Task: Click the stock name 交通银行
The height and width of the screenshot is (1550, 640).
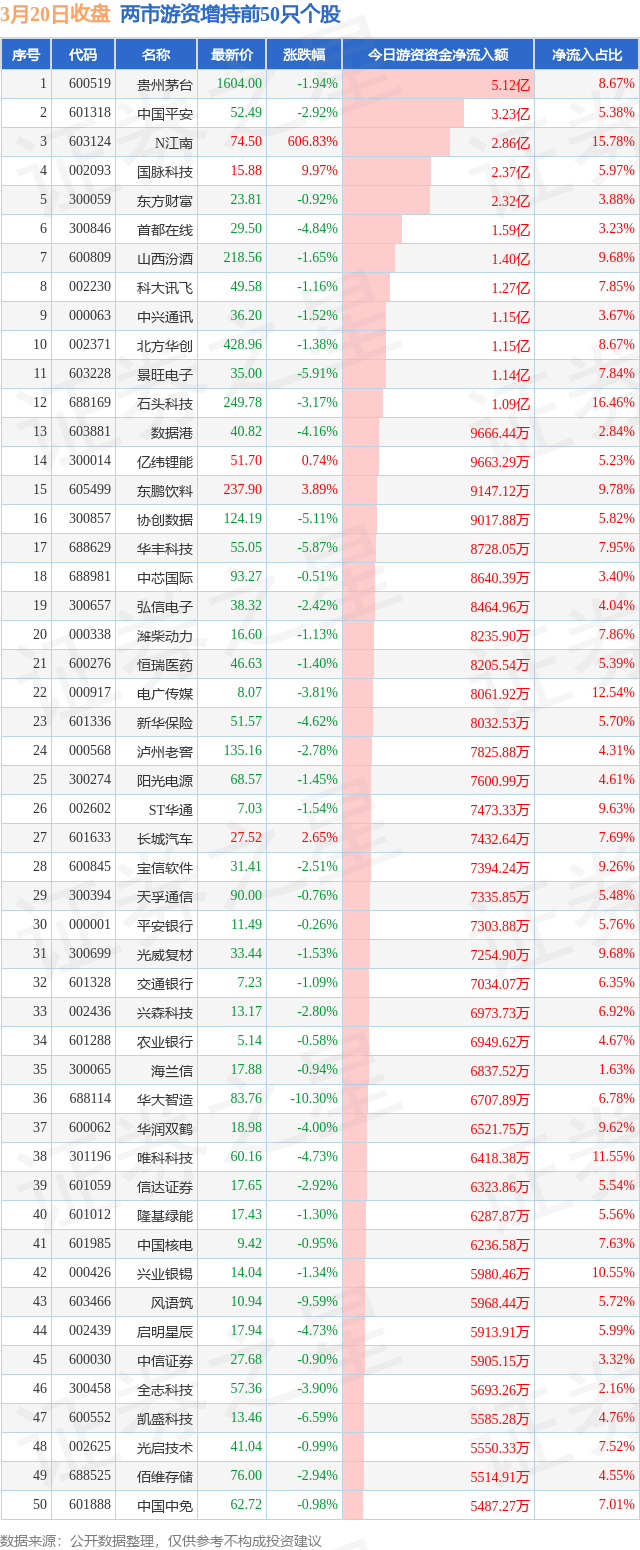Action: [x=166, y=984]
